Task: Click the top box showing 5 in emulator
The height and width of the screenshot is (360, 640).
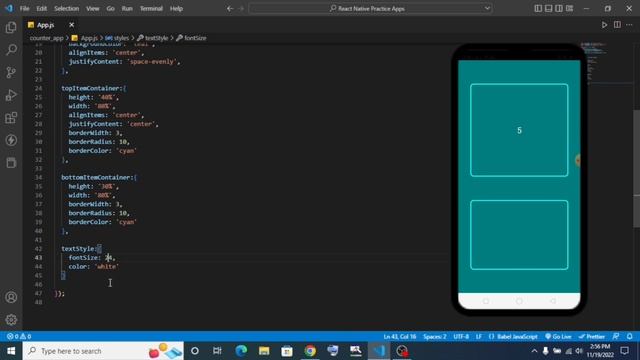Action: [x=519, y=130]
